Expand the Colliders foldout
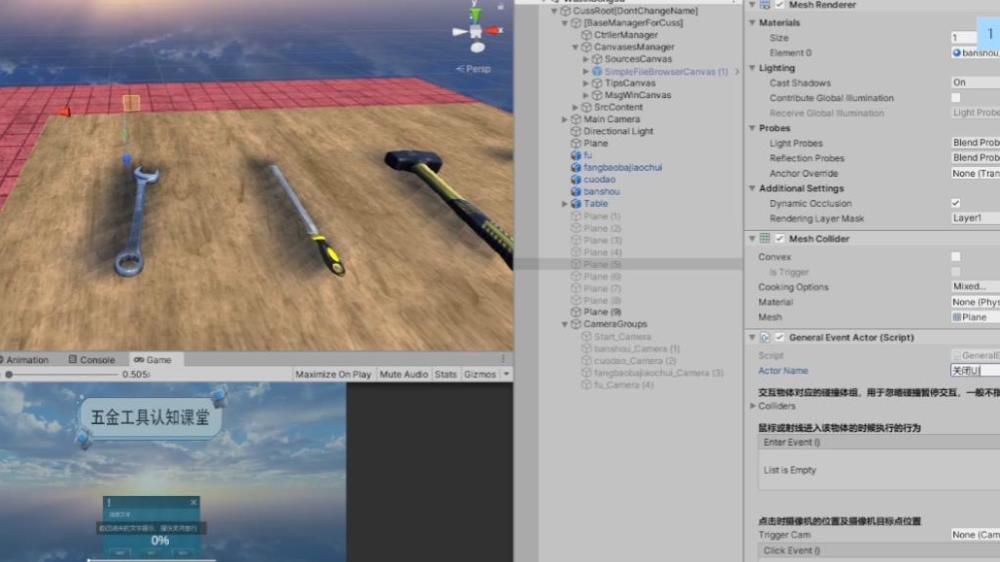The width and height of the screenshot is (1000, 562). pos(753,406)
